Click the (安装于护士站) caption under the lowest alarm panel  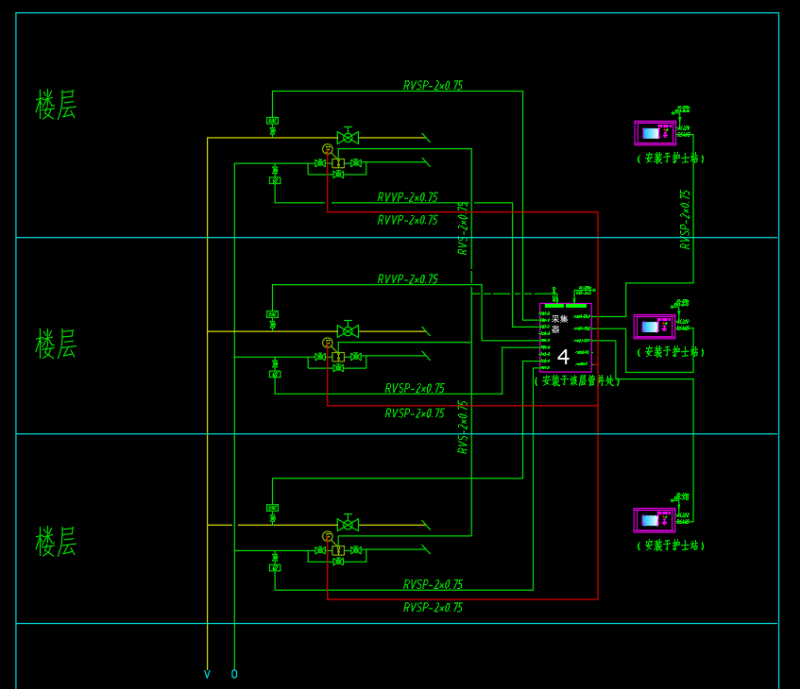tap(670, 546)
